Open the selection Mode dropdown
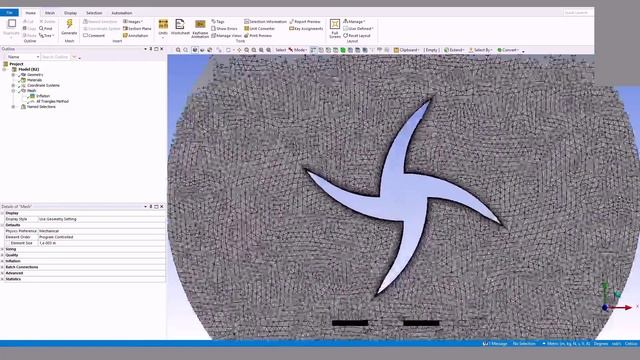 point(298,50)
